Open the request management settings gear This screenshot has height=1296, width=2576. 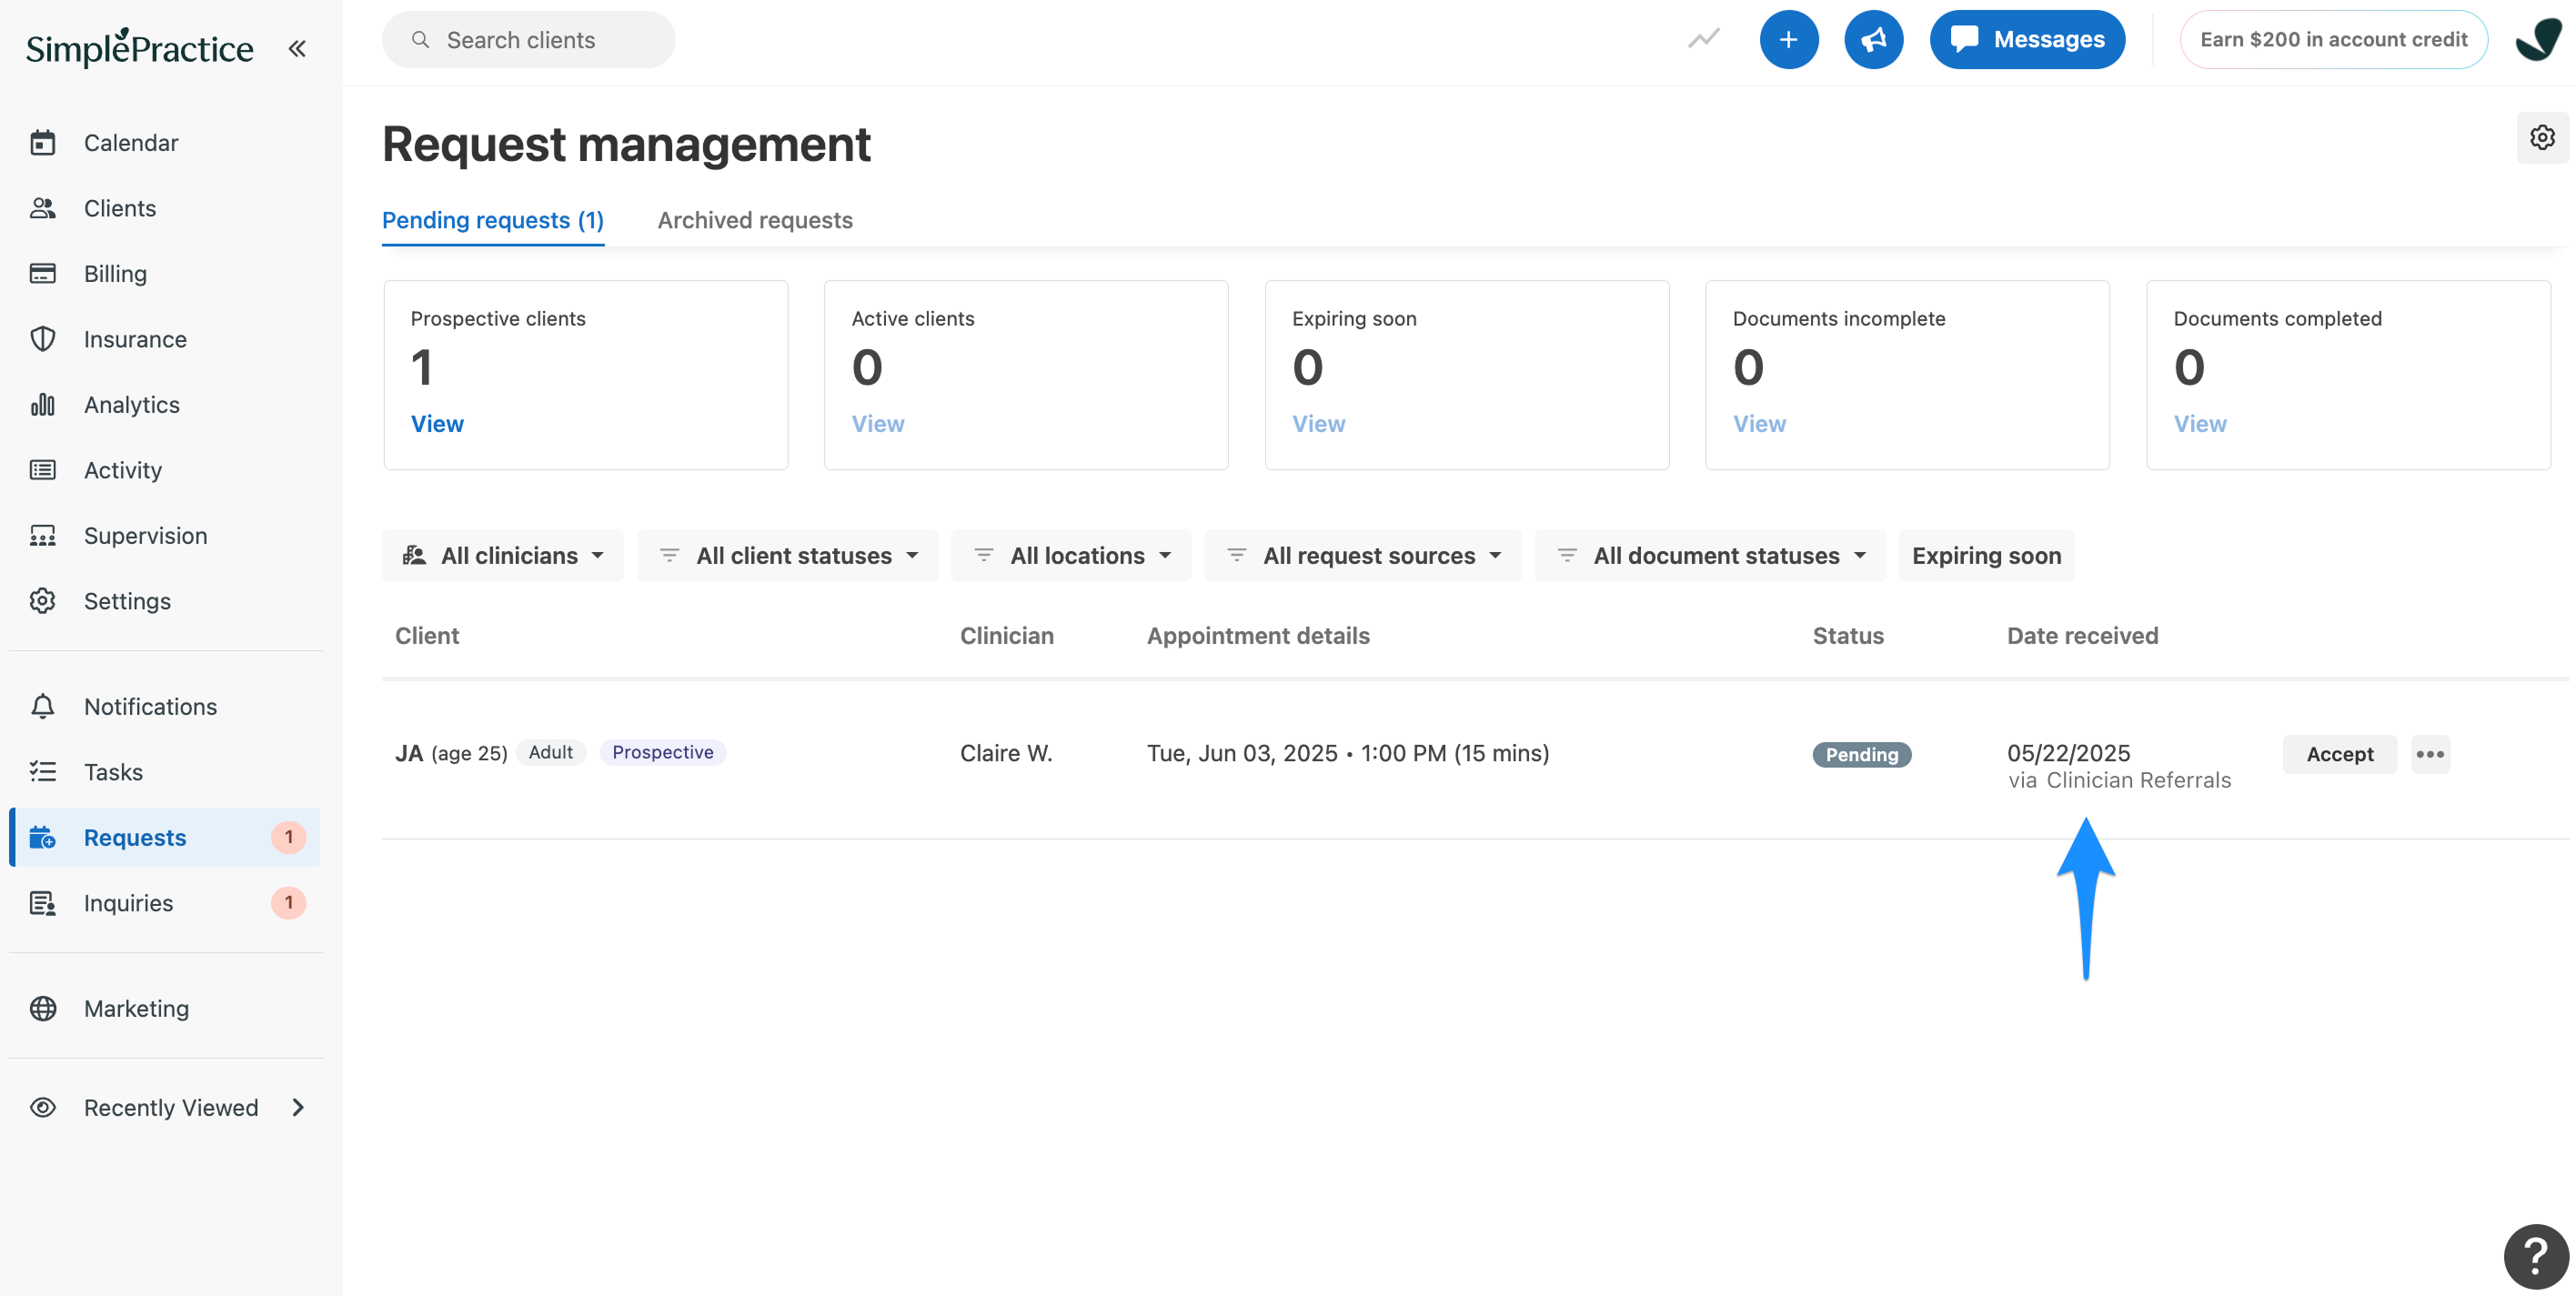[2542, 138]
